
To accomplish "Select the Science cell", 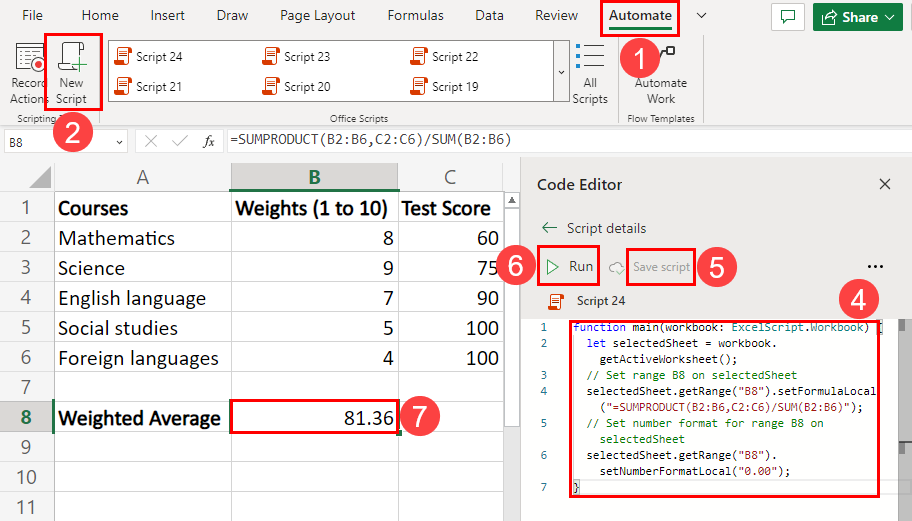I will (142, 267).
